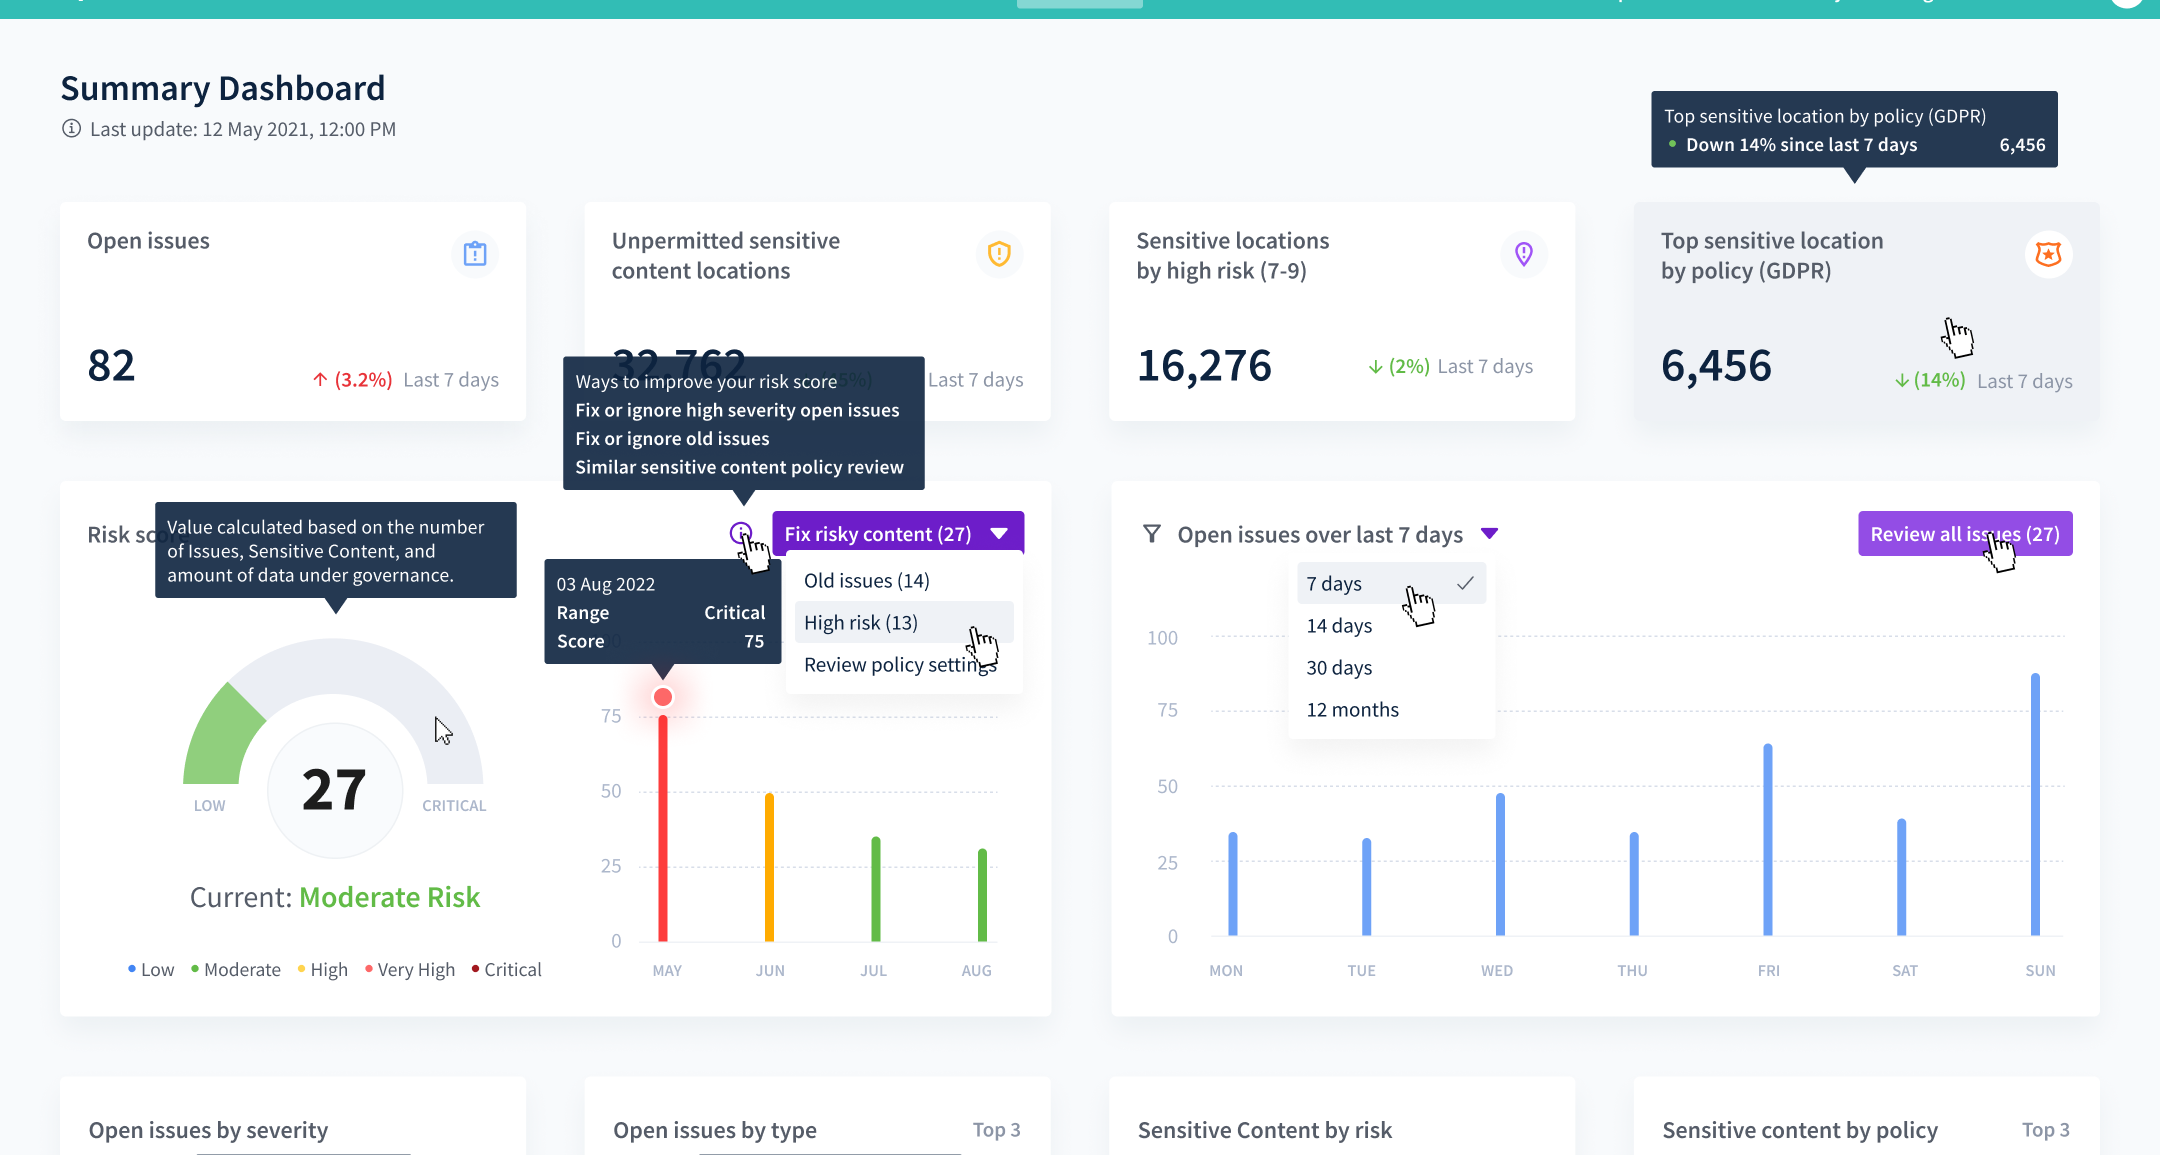Click Sensitive content by policy heading
The image size is (2160, 1155).
[x=1800, y=1130]
